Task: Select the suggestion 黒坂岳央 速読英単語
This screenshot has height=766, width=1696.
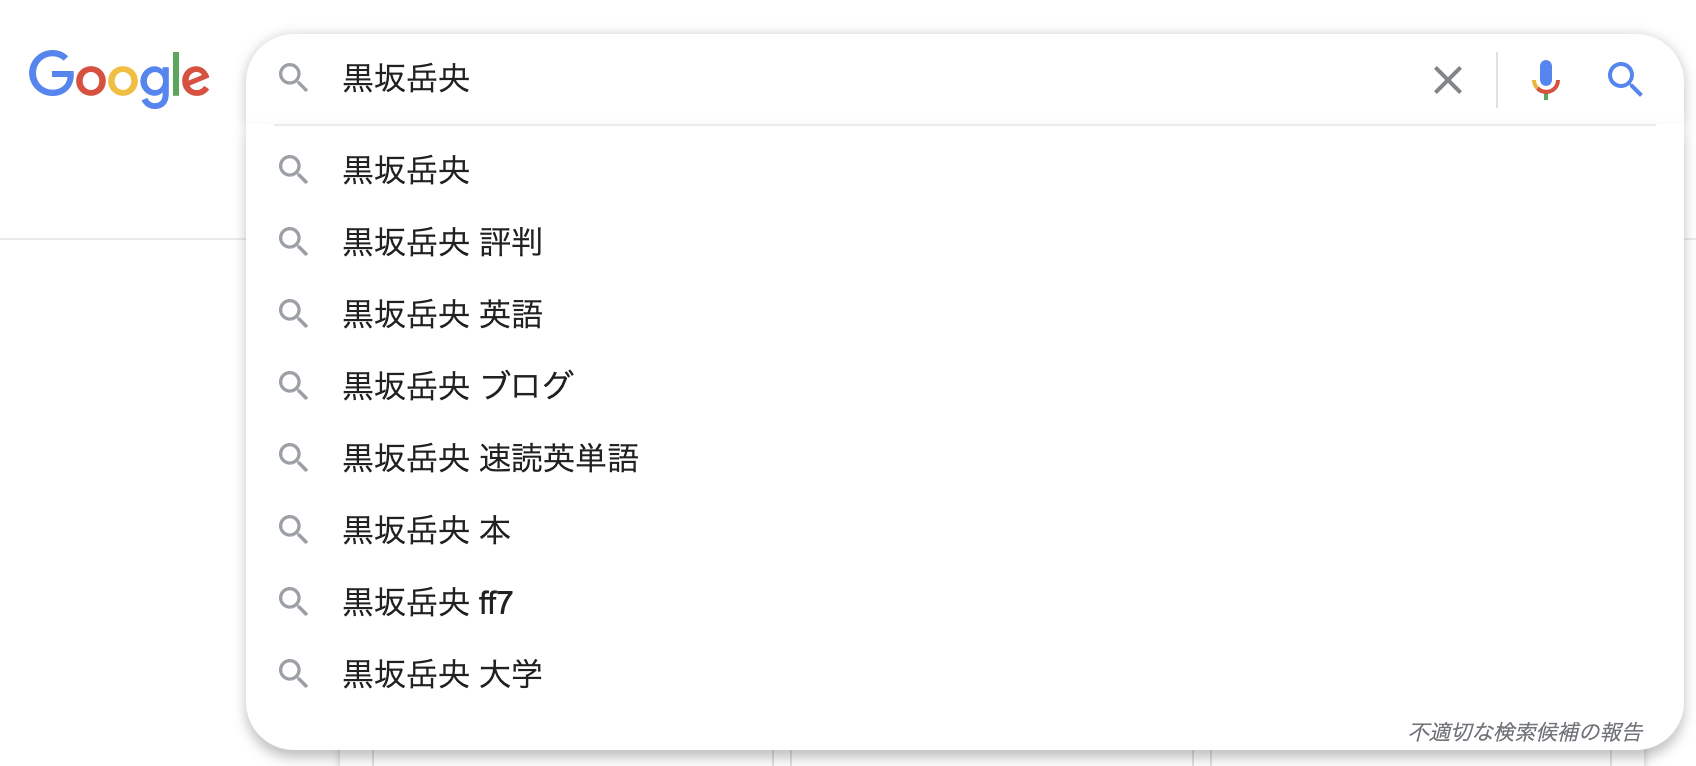Action: pos(965,458)
